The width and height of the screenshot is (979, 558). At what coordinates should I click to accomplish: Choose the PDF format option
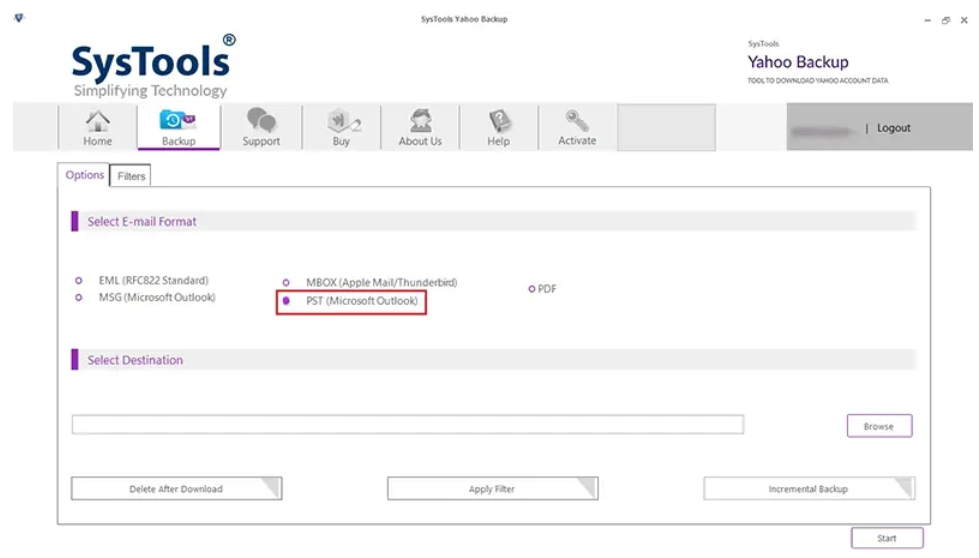[532, 289]
